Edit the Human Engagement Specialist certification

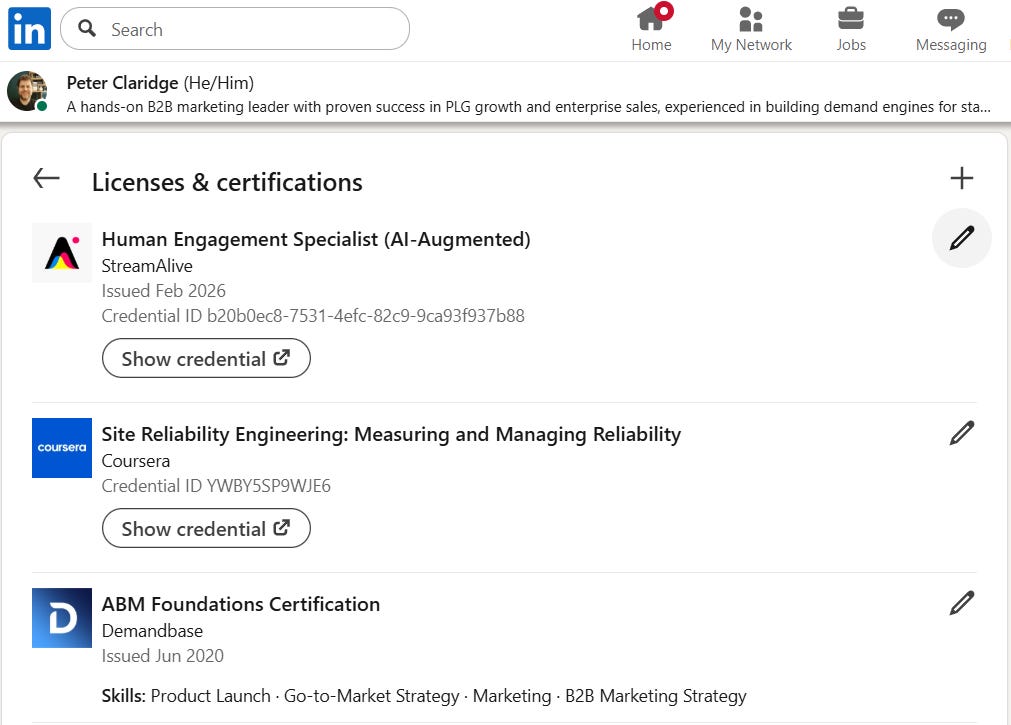pos(961,239)
